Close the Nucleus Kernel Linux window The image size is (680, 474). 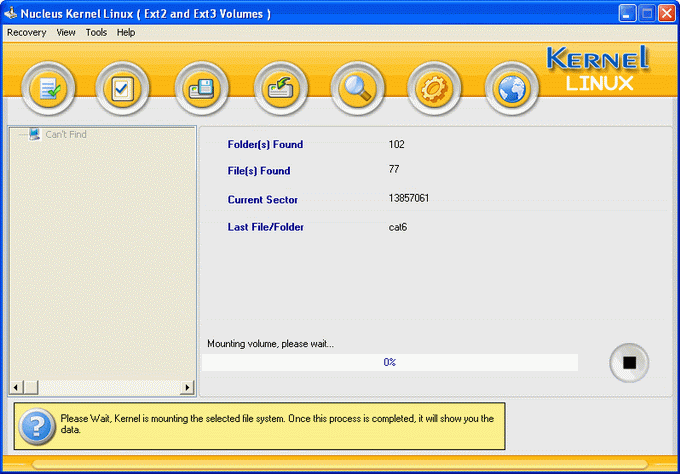tap(667, 13)
